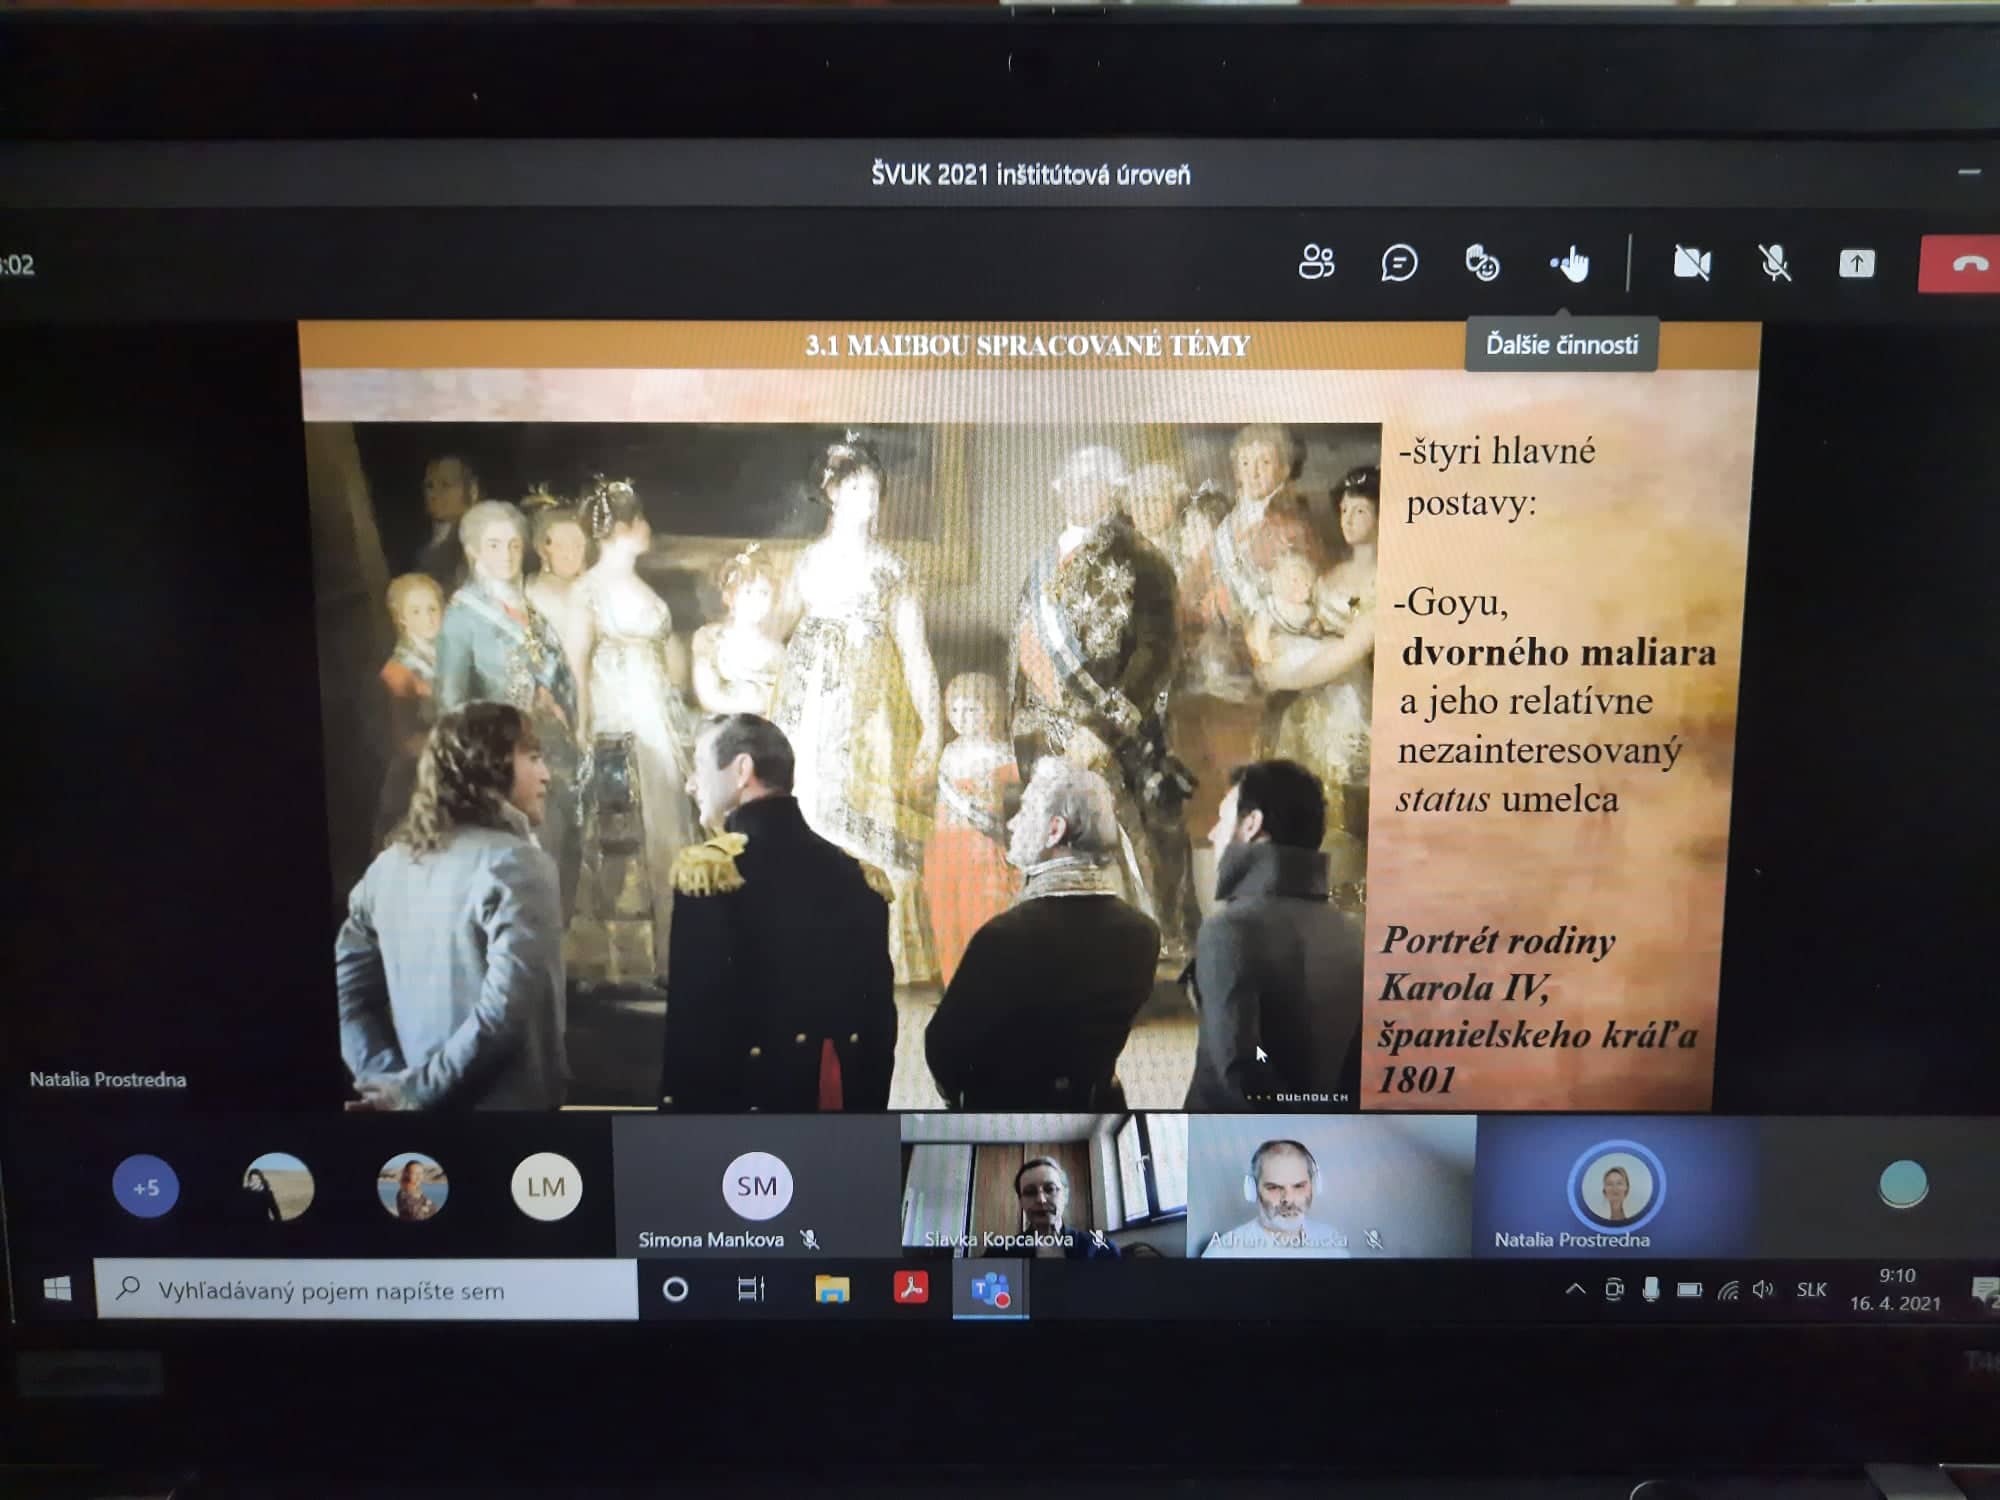Screen dimensions: 2000x1500
Task: Open the reactions and raise hand menu
Action: pyautogui.click(x=1482, y=264)
